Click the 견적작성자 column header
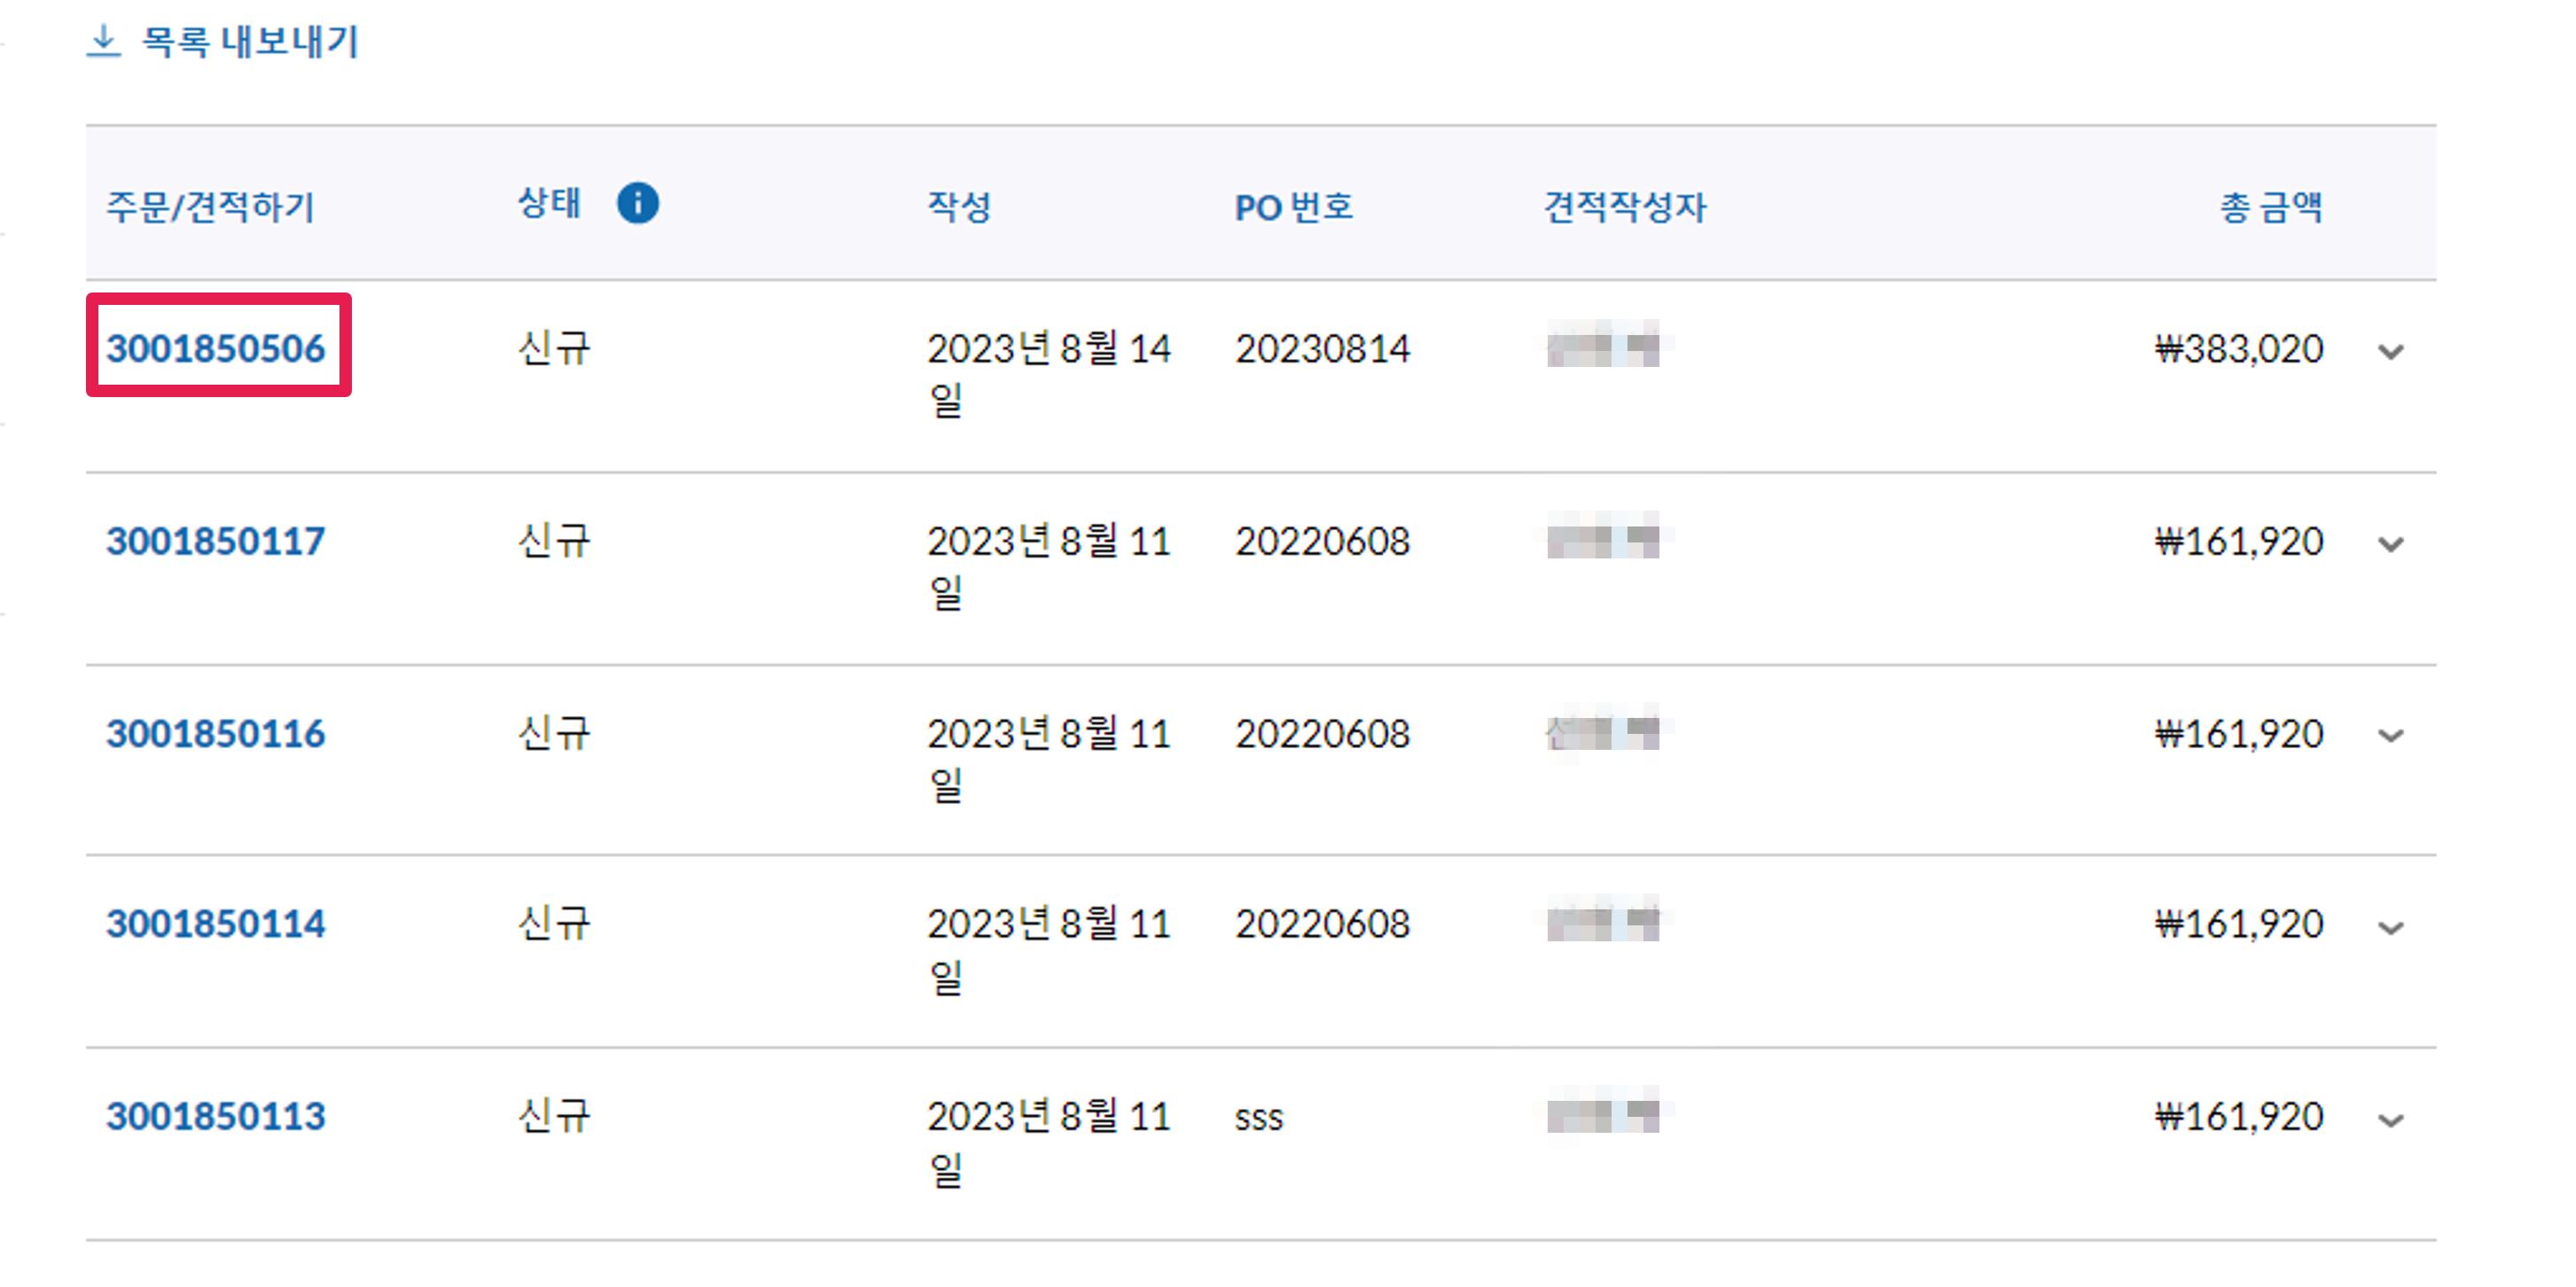2576x1287 pixels. point(1624,207)
